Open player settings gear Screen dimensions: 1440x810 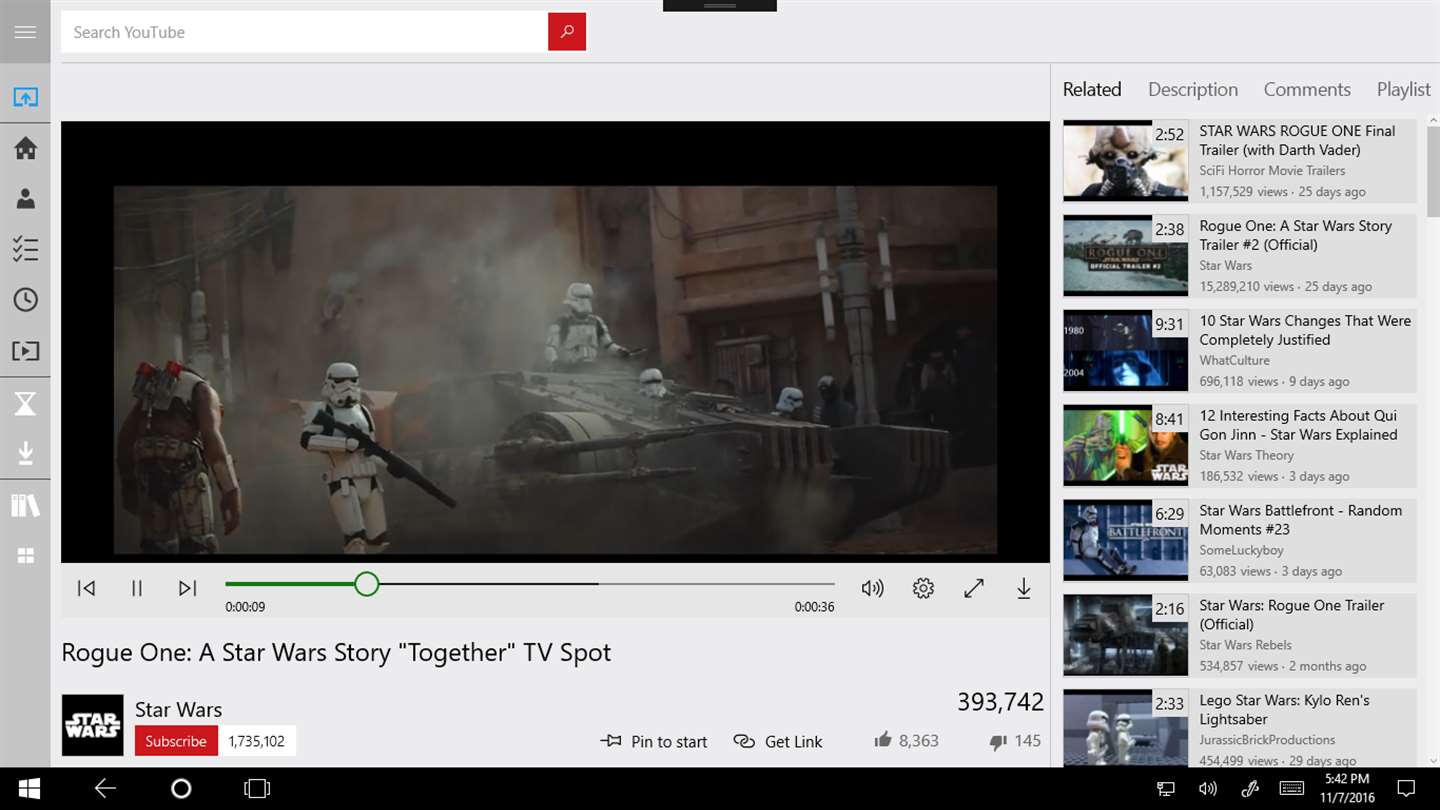pyautogui.click(x=923, y=588)
